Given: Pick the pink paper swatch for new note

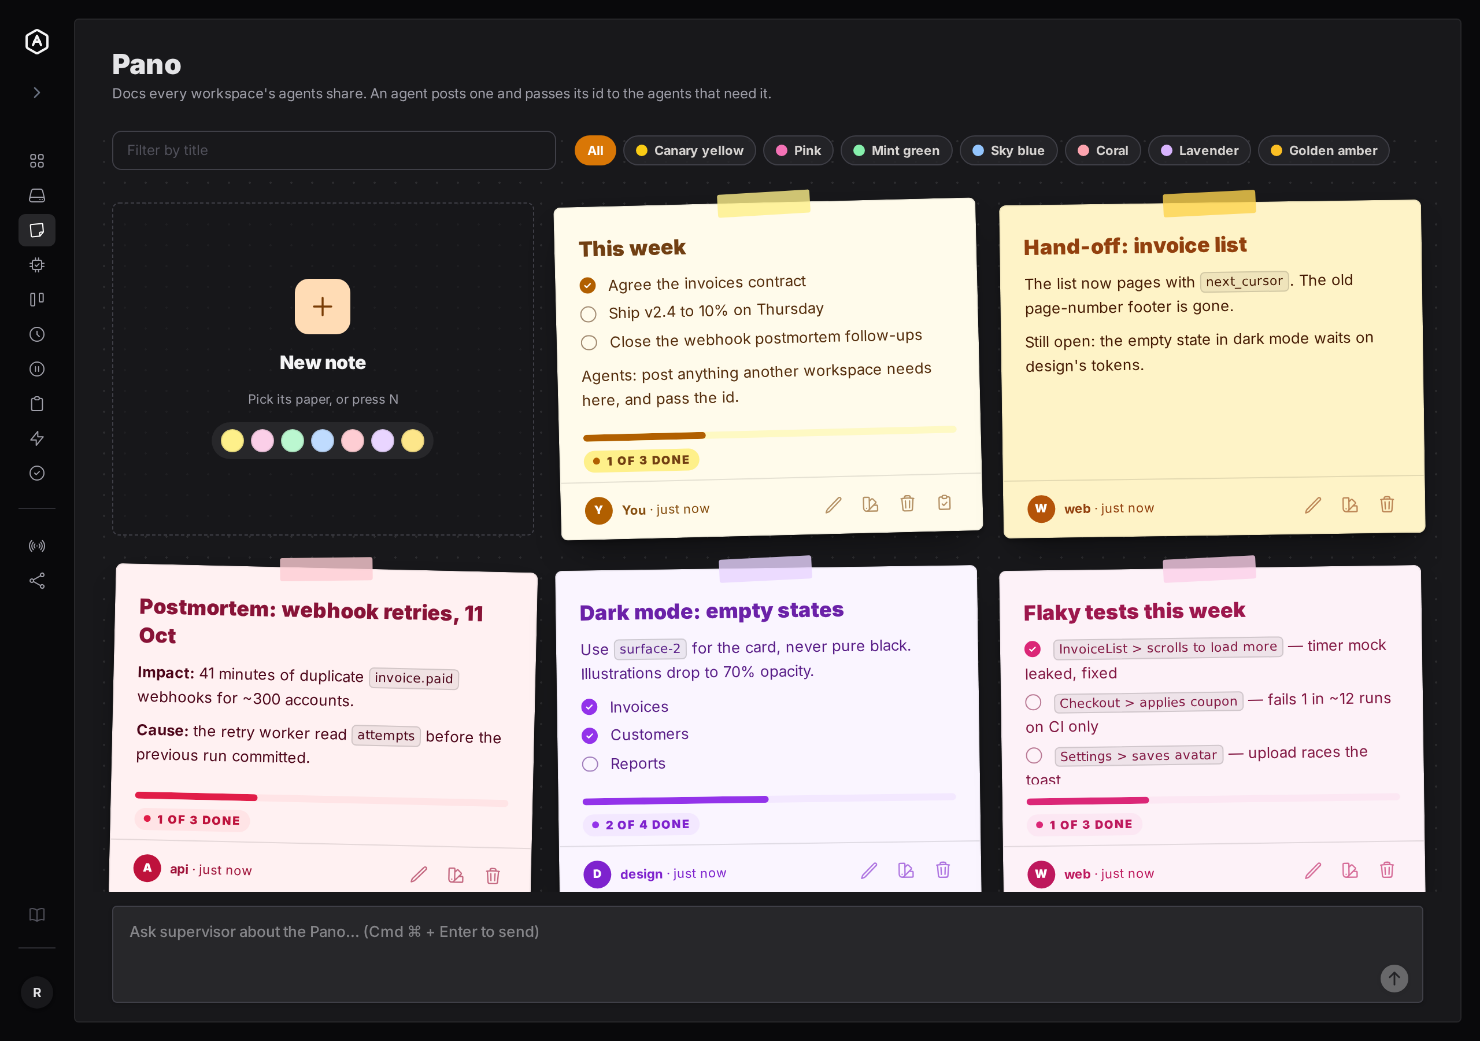Looking at the screenshot, I should (262, 441).
